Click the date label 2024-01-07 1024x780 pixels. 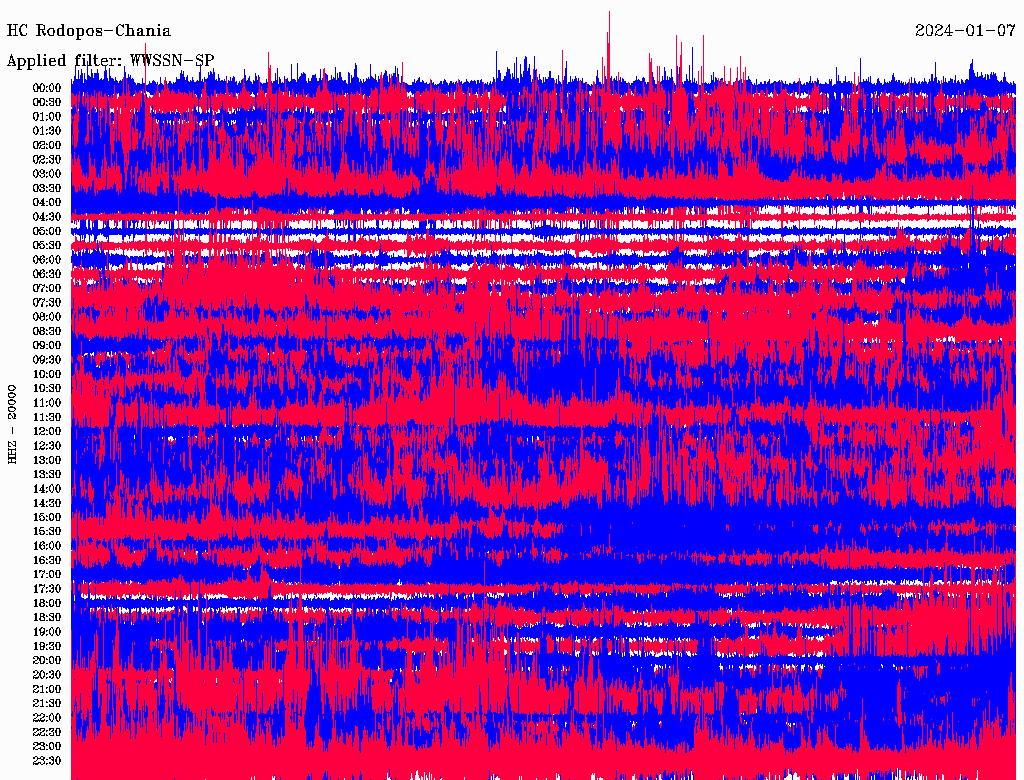[965, 31]
